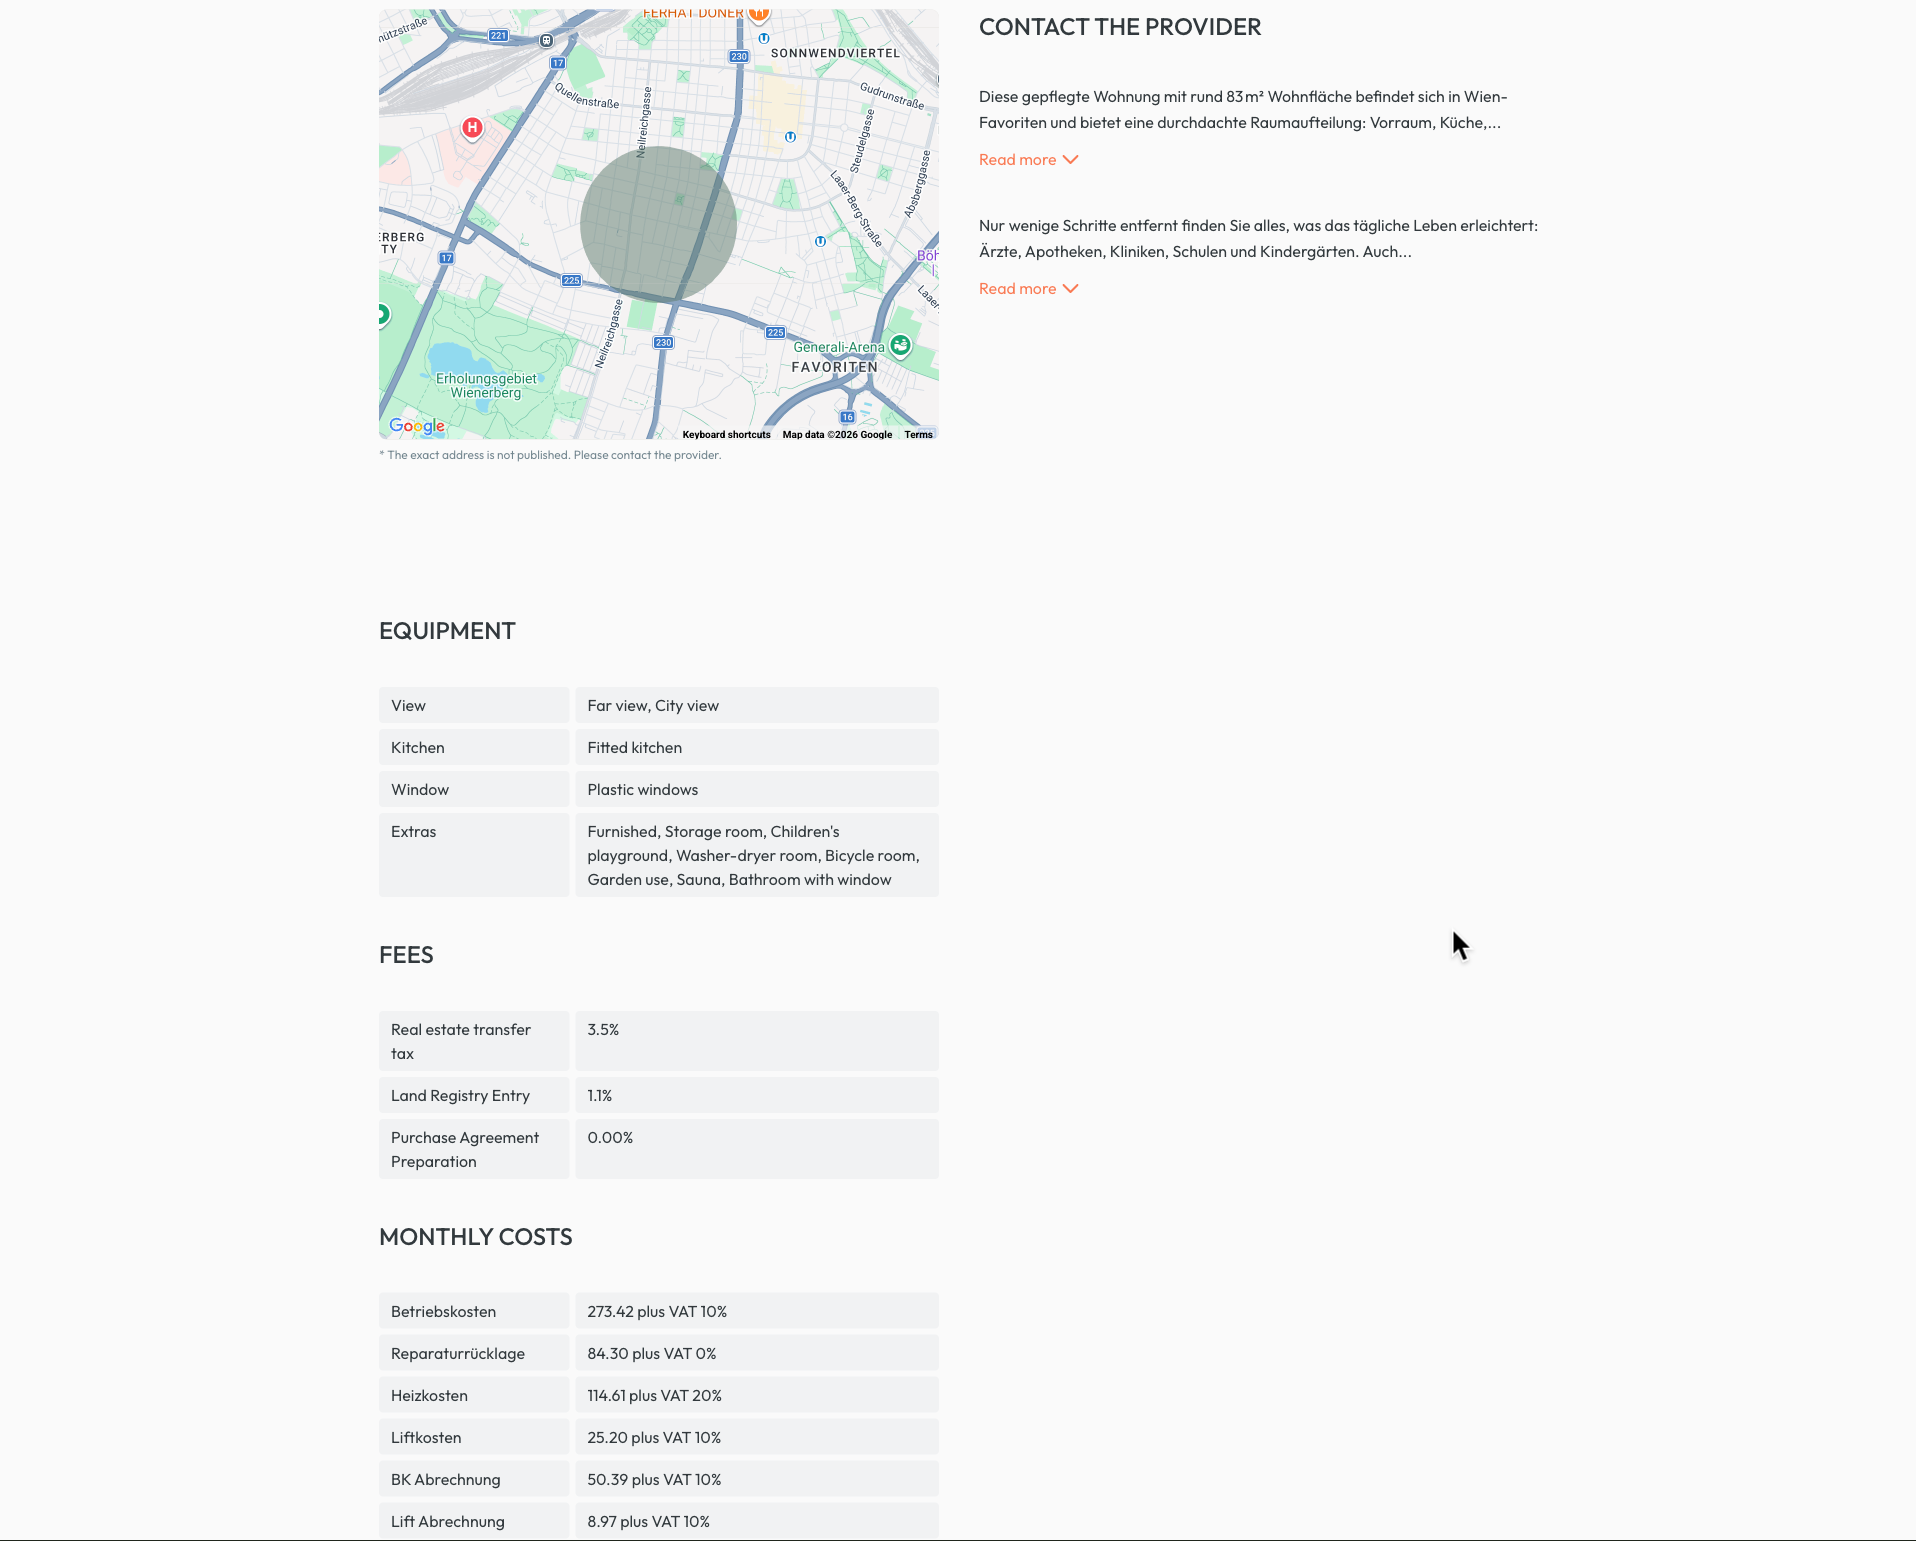Click chevron beside the first Read more
This screenshot has width=1916, height=1541.
1070,160
